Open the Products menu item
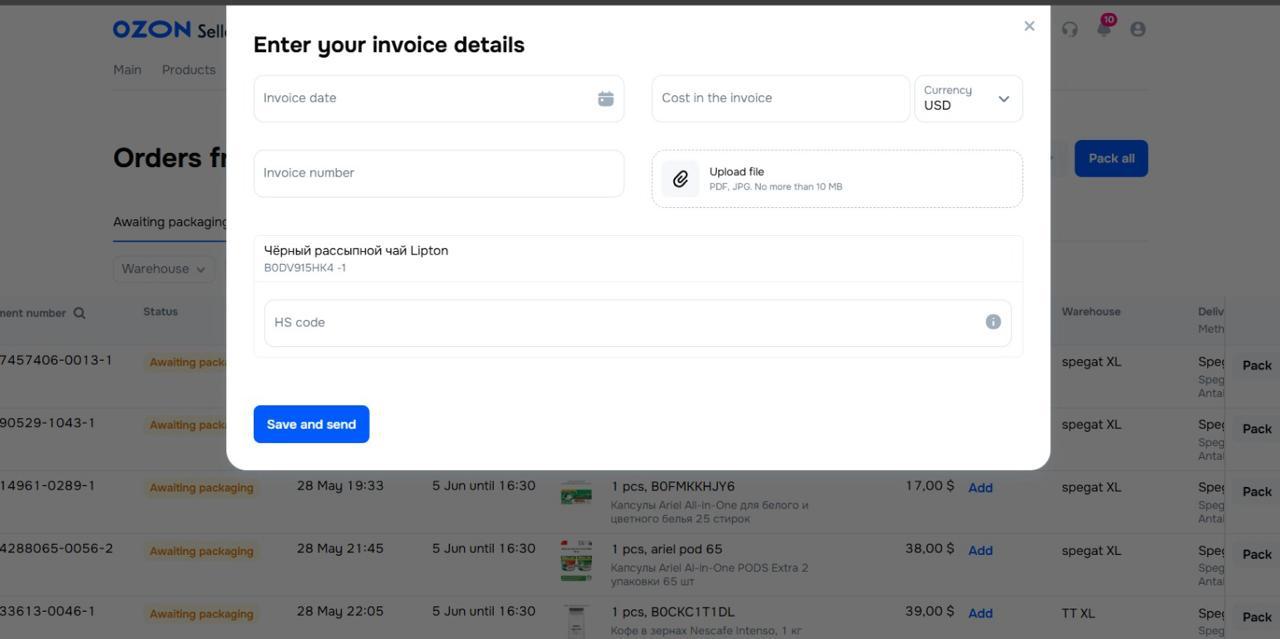The image size is (1280, 639). 189,70
